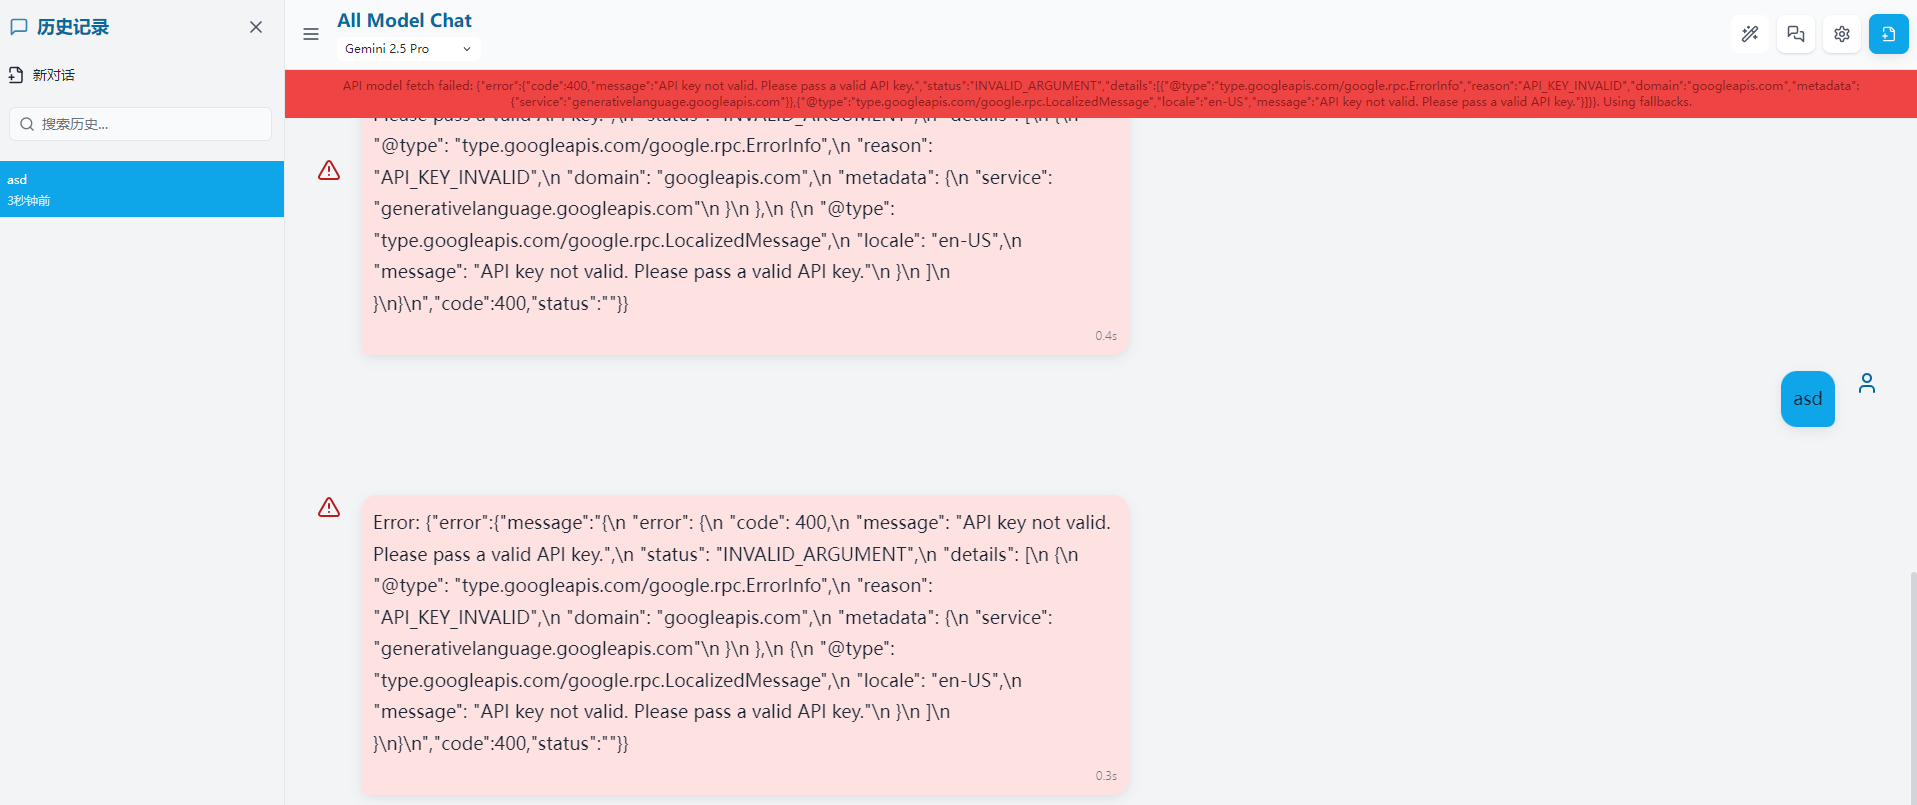Click the model dropdown chevron arrow

pyautogui.click(x=467, y=49)
